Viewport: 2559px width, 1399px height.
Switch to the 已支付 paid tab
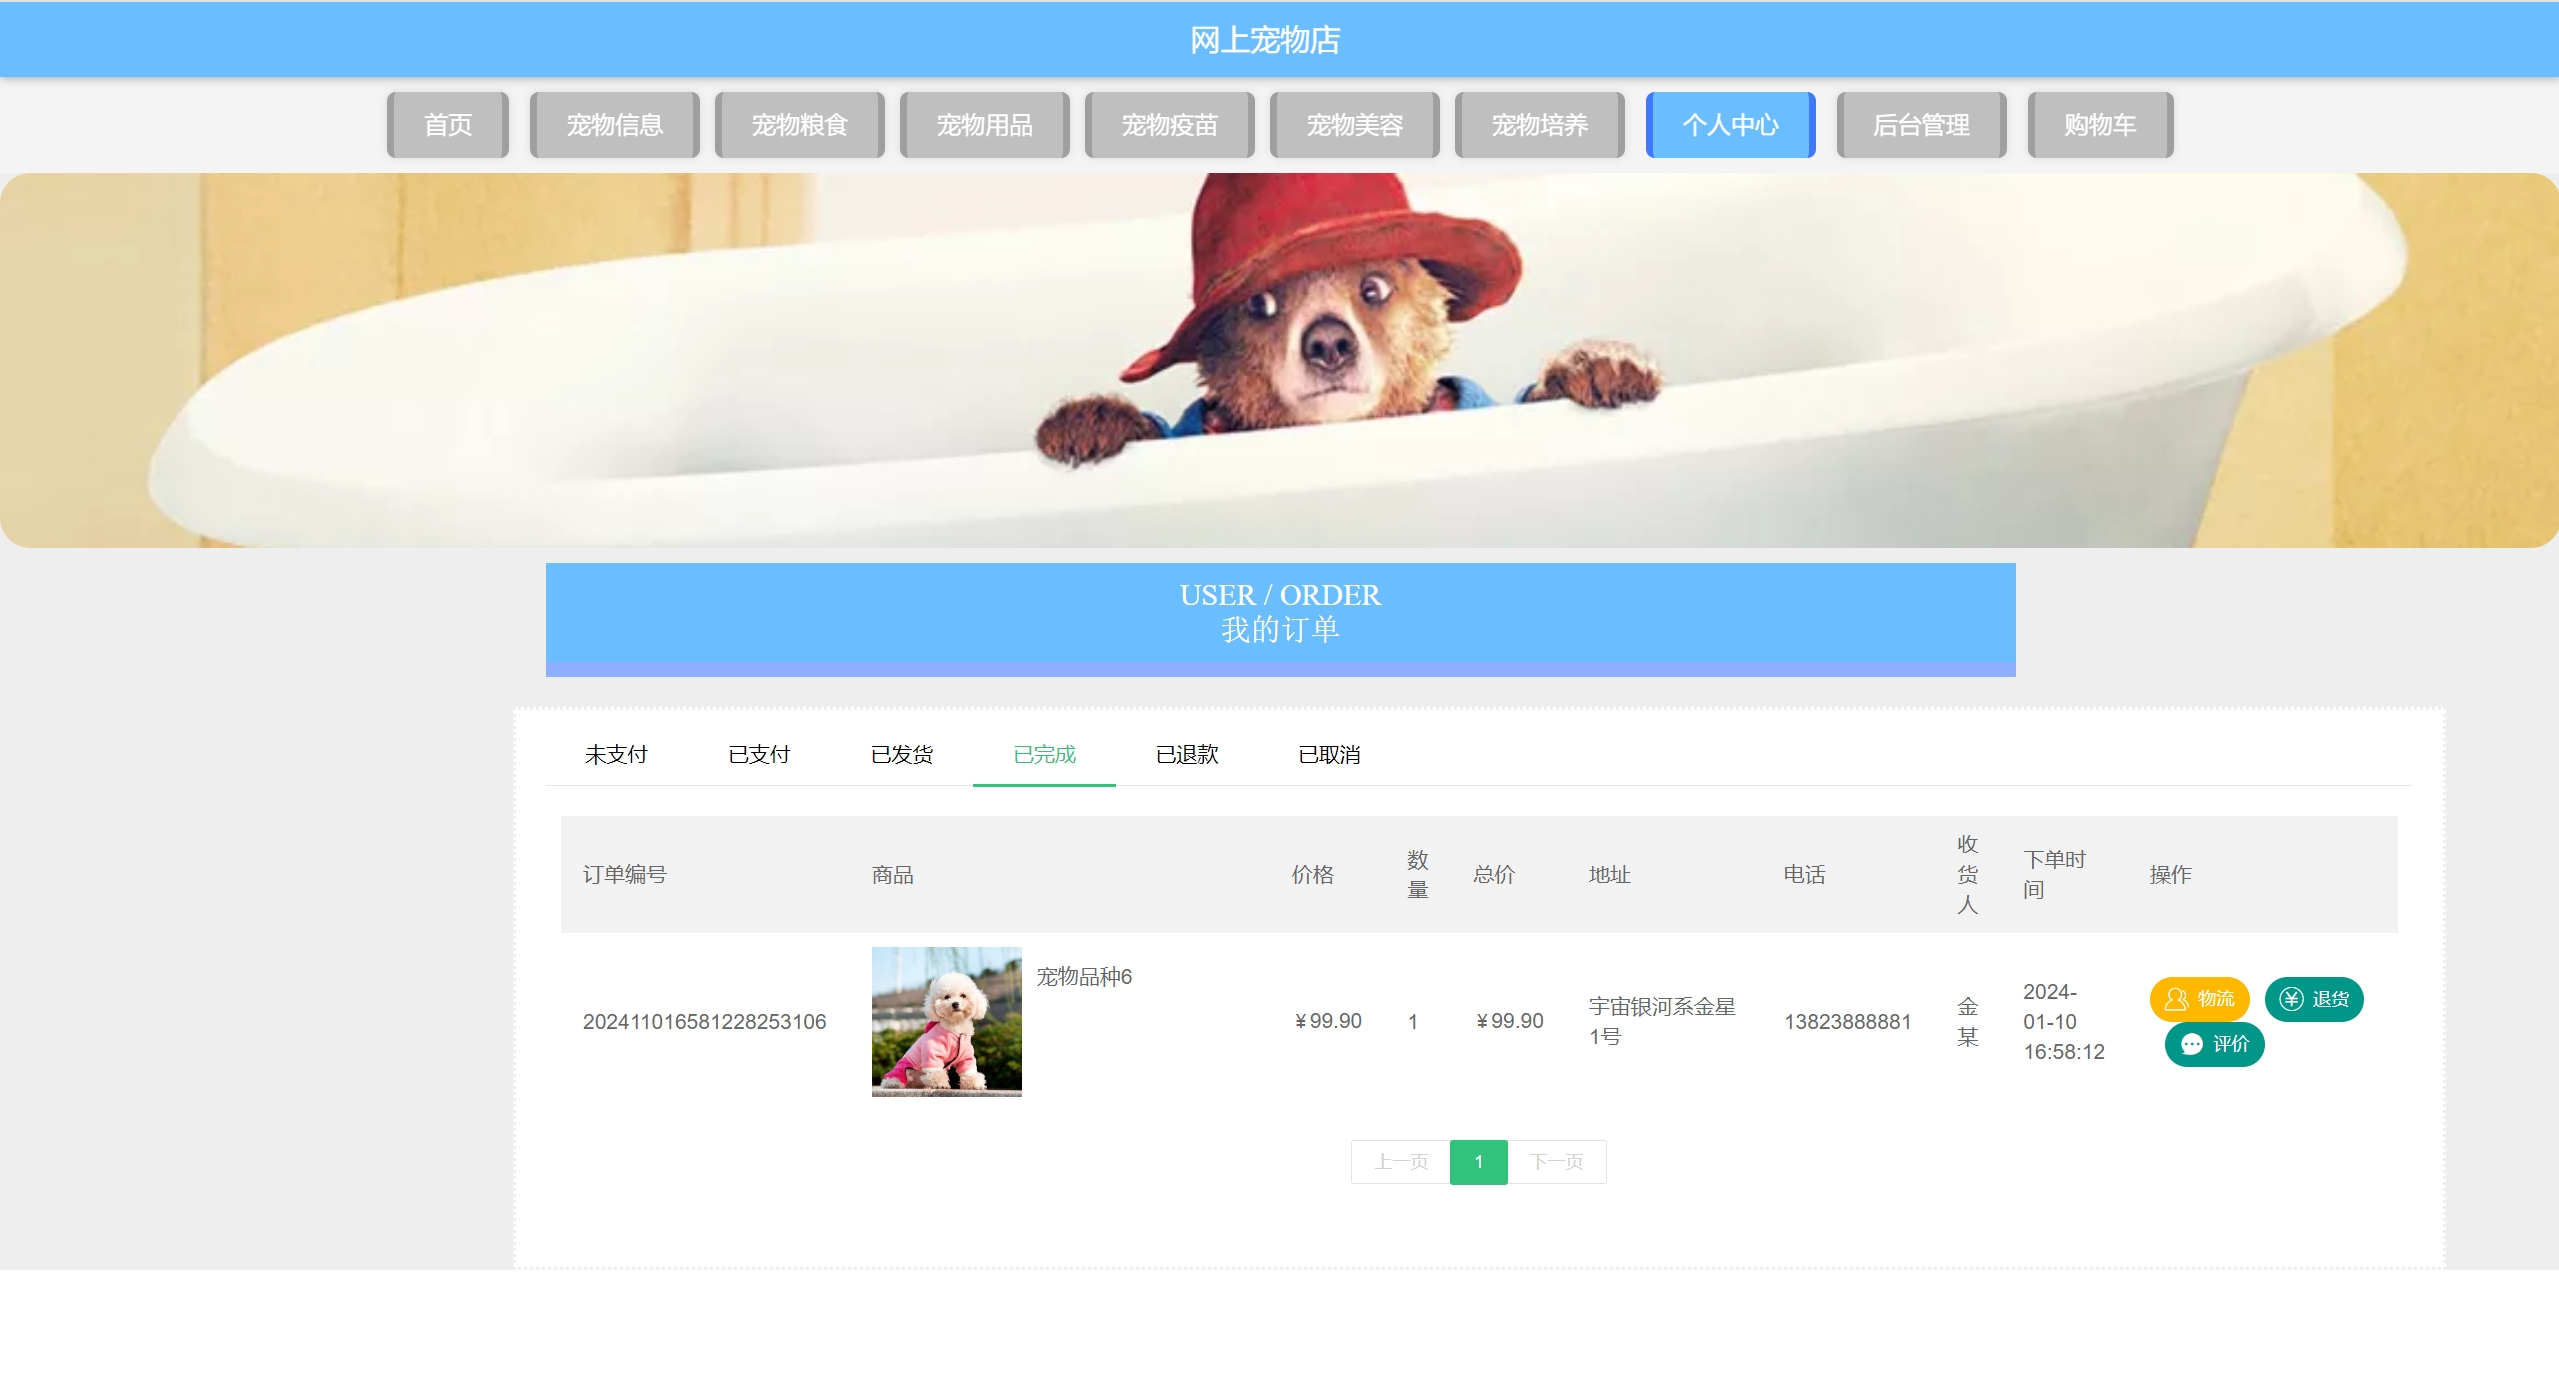759,754
